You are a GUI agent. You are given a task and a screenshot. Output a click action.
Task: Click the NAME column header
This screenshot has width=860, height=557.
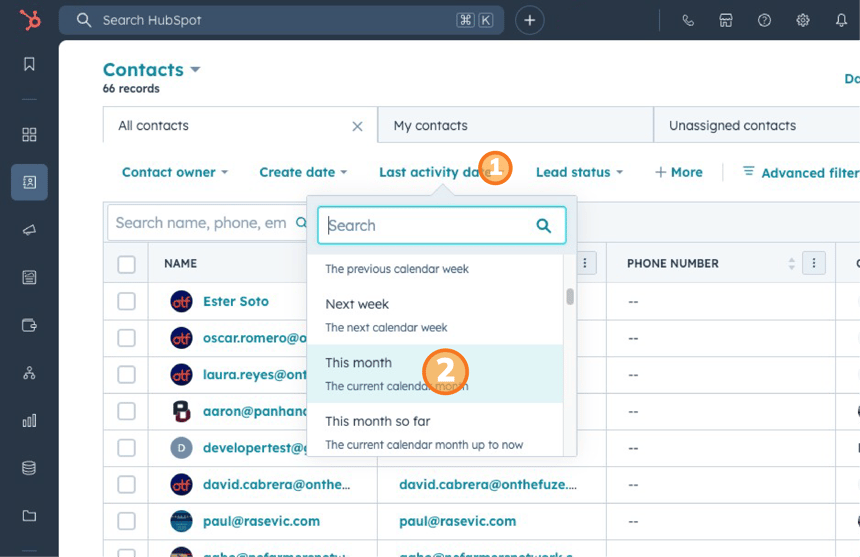point(180,263)
